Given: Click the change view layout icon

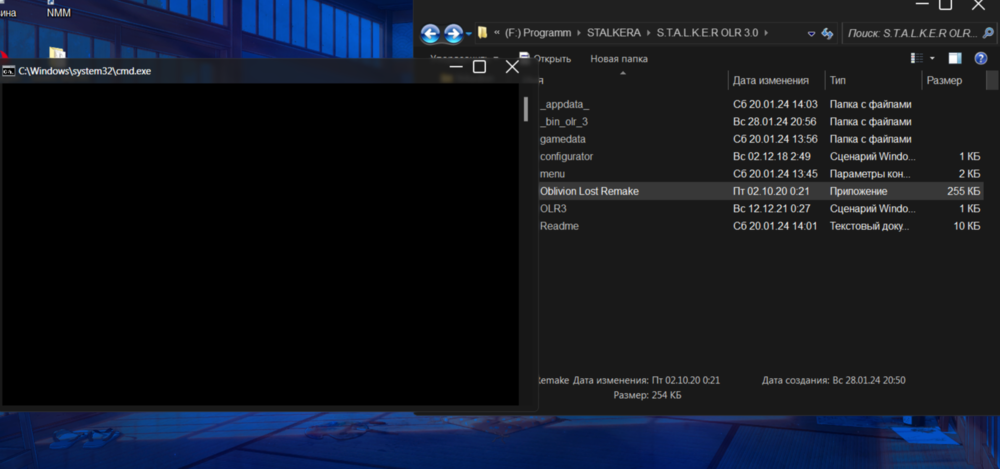Looking at the screenshot, I should point(916,59).
